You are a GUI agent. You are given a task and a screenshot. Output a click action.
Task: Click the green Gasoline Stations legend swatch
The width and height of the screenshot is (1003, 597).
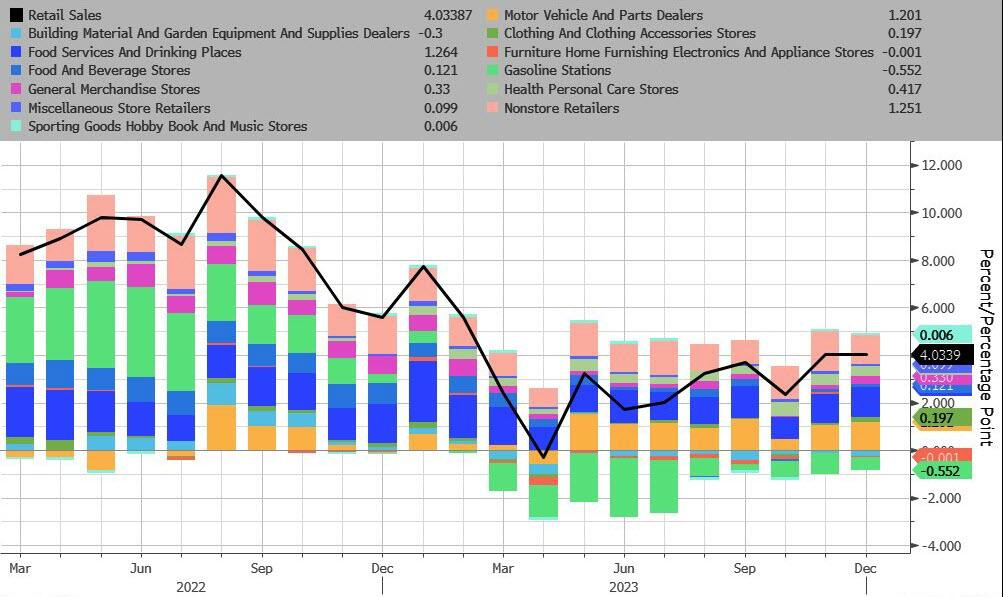coord(491,71)
